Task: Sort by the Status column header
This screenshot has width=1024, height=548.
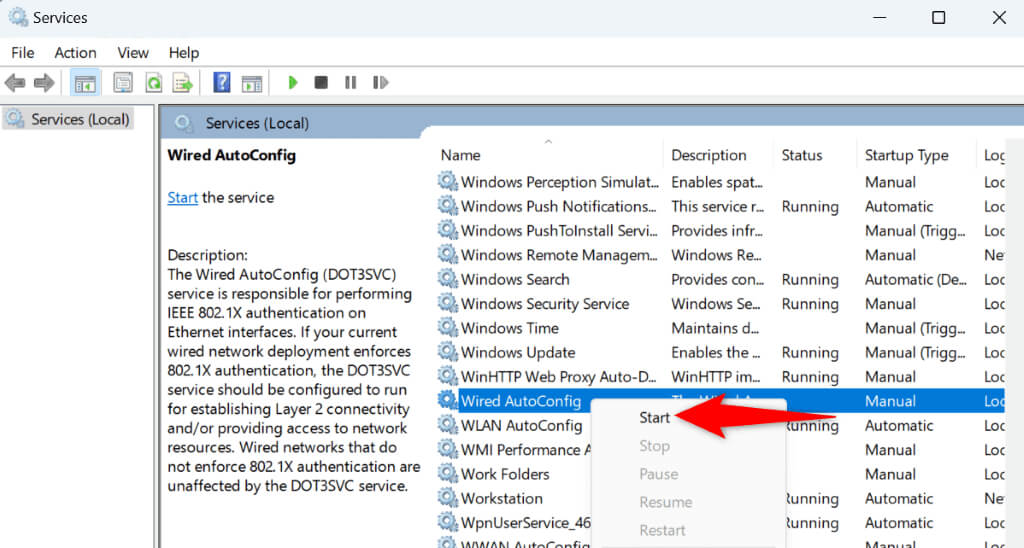Action: pyautogui.click(x=802, y=155)
